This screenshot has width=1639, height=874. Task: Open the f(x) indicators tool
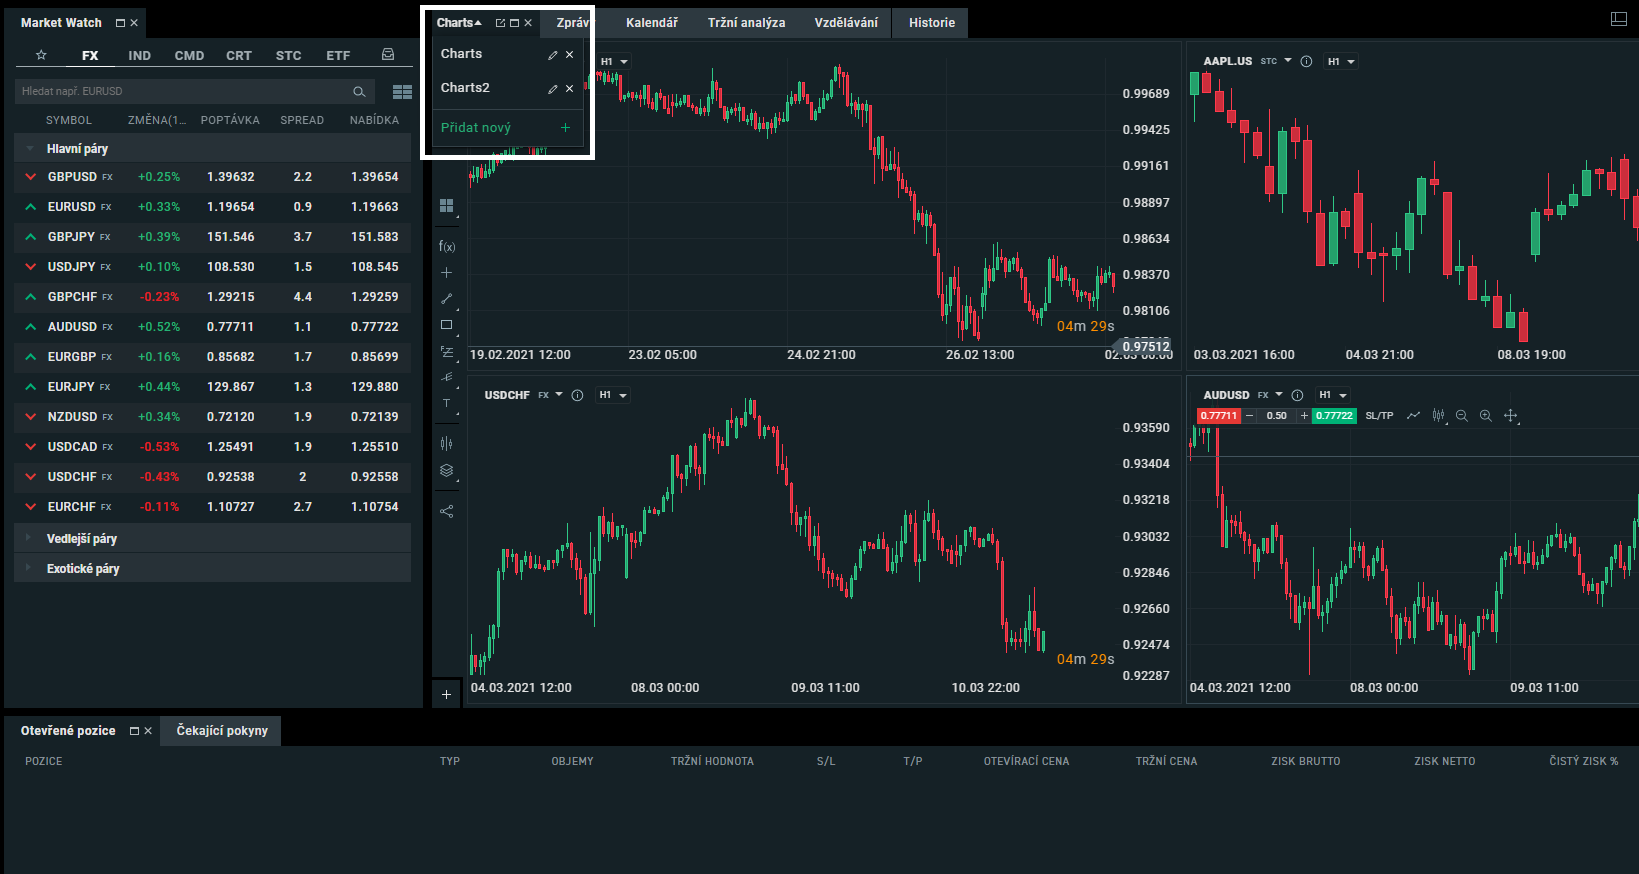point(447,246)
